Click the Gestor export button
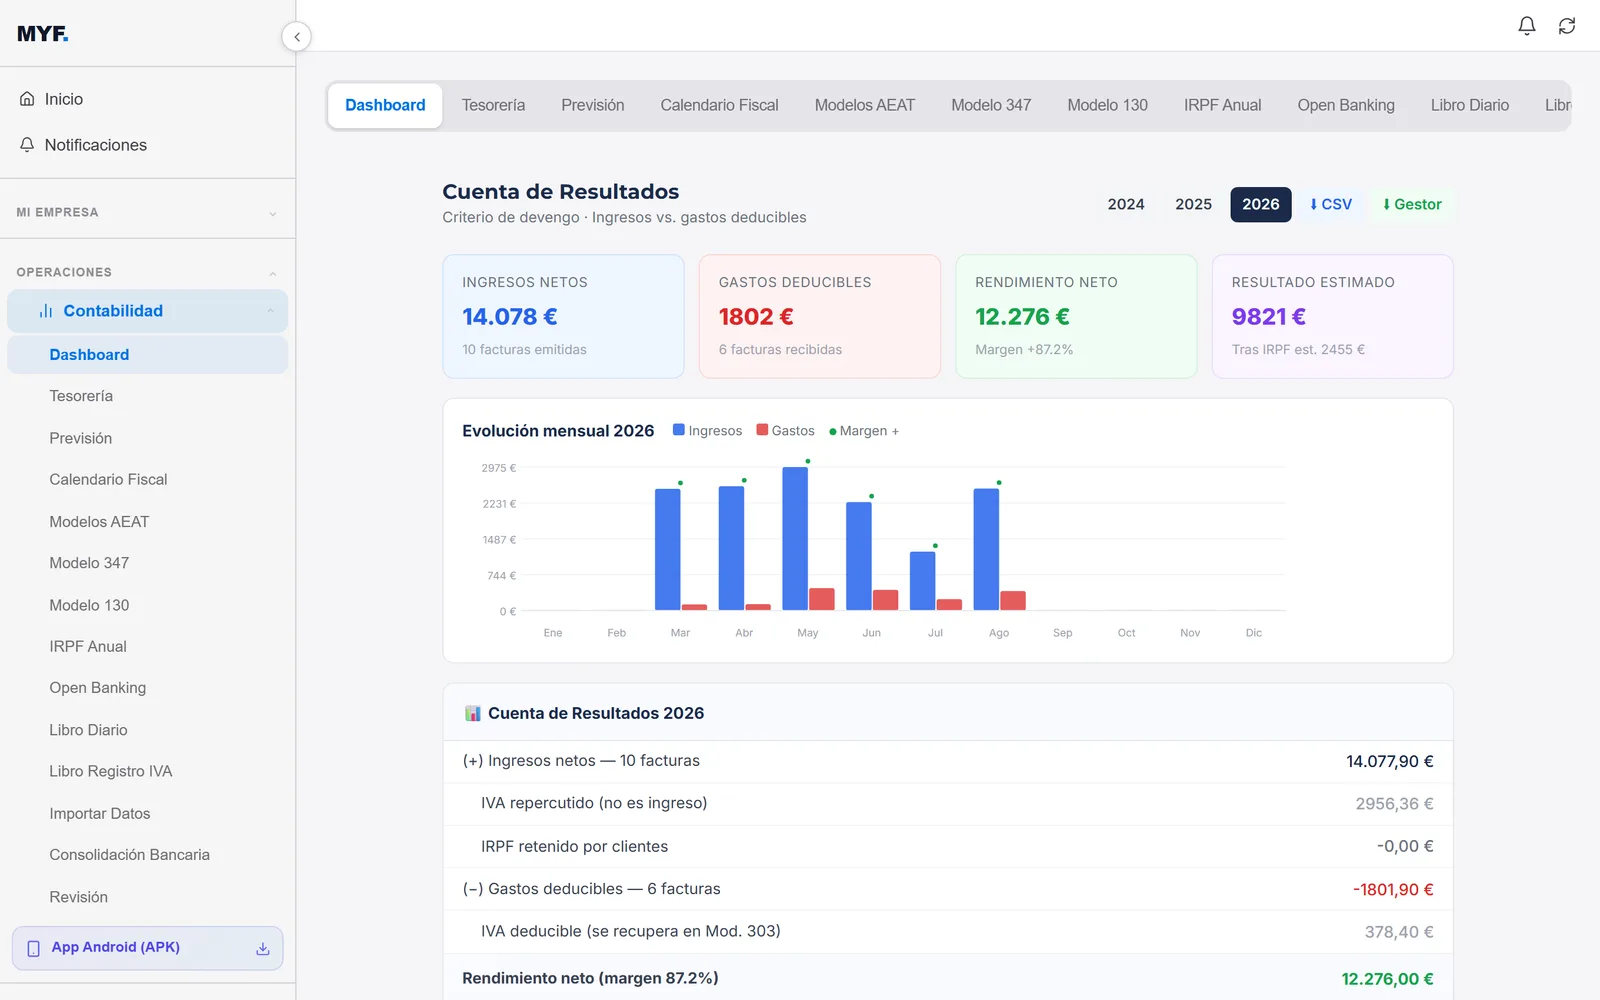Image resolution: width=1600 pixels, height=1000 pixels. [1412, 204]
